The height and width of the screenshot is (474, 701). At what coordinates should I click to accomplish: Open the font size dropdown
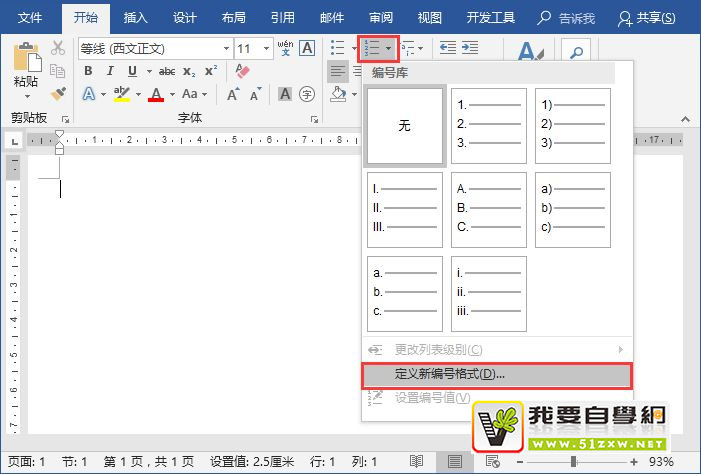[x=266, y=48]
